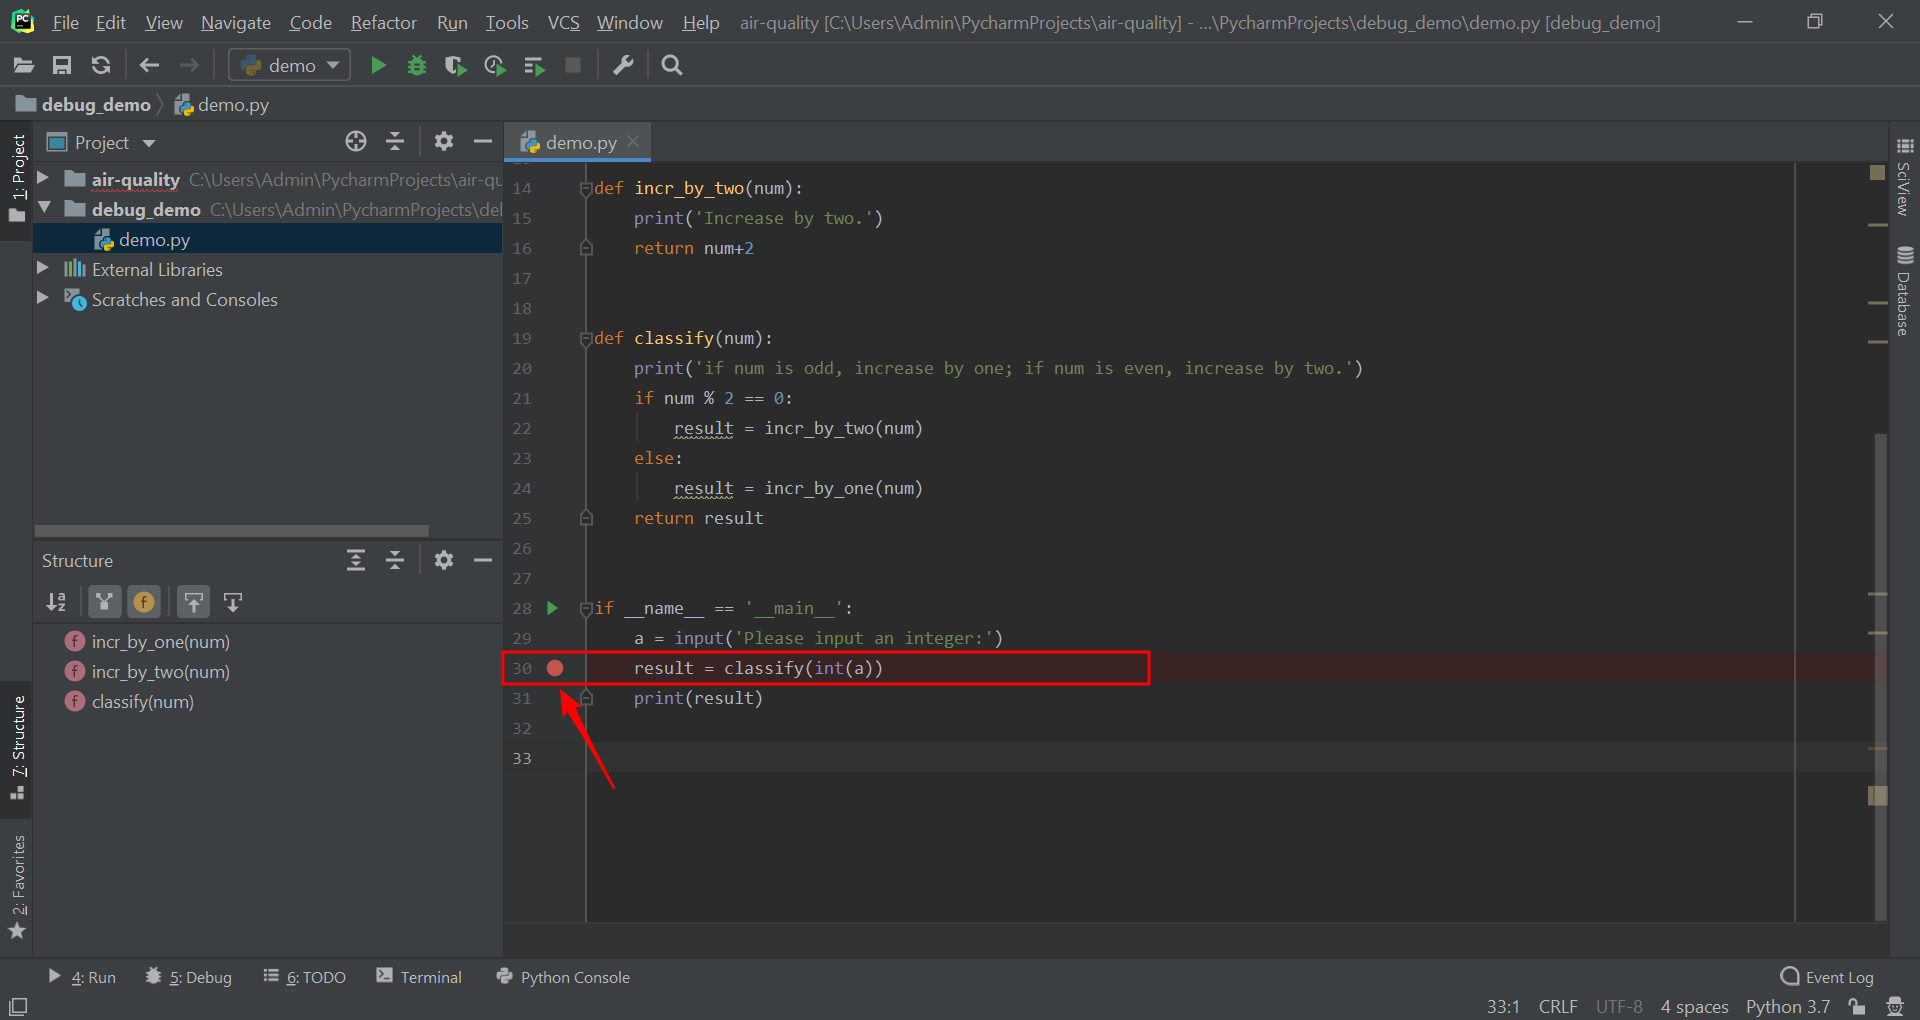
Task: Open Search Everywhere with the magnifier icon
Action: (x=671, y=64)
